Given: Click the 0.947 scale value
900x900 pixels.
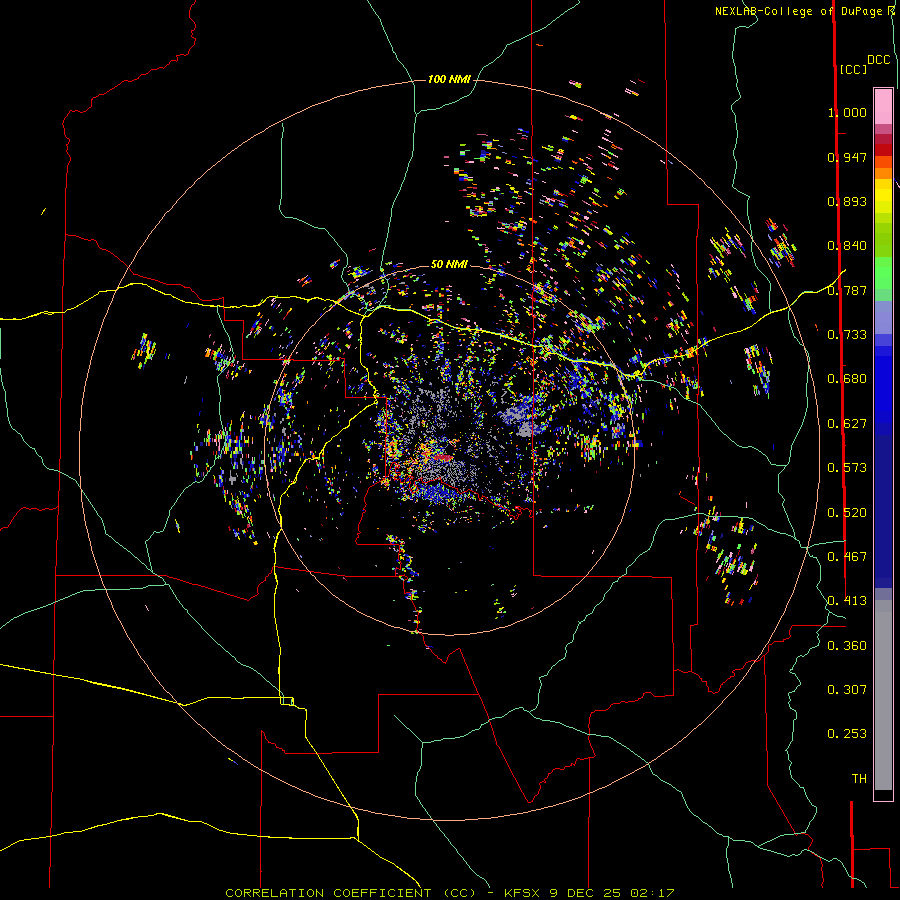Looking at the screenshot, I should point(847,157).
